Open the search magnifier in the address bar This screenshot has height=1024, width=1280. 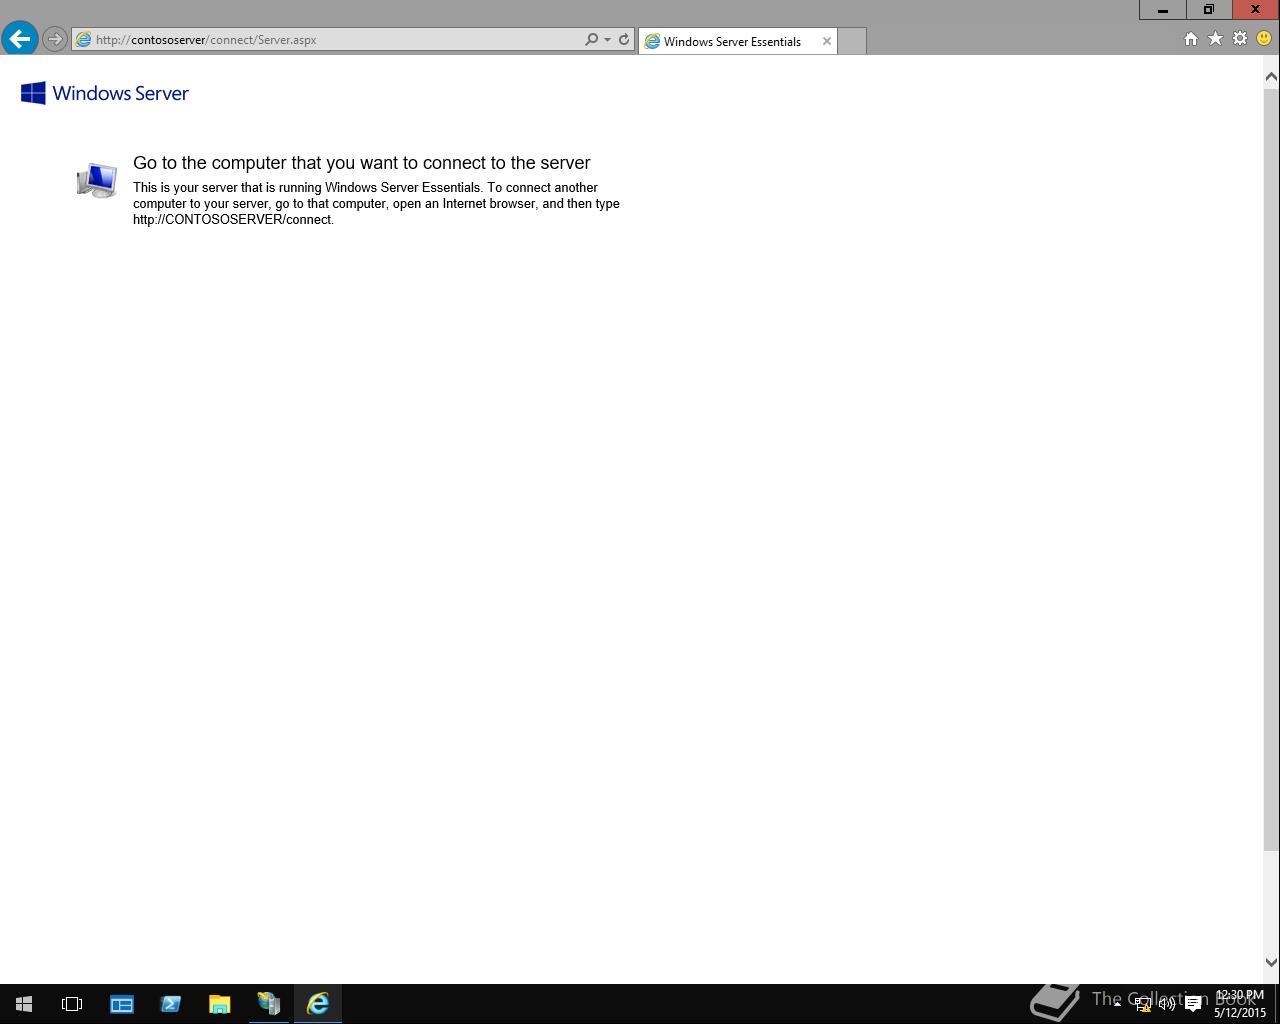(x=592, y=40)
